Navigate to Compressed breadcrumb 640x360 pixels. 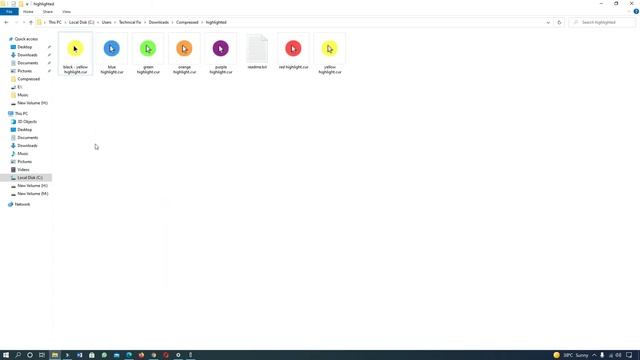pos(187,22)
